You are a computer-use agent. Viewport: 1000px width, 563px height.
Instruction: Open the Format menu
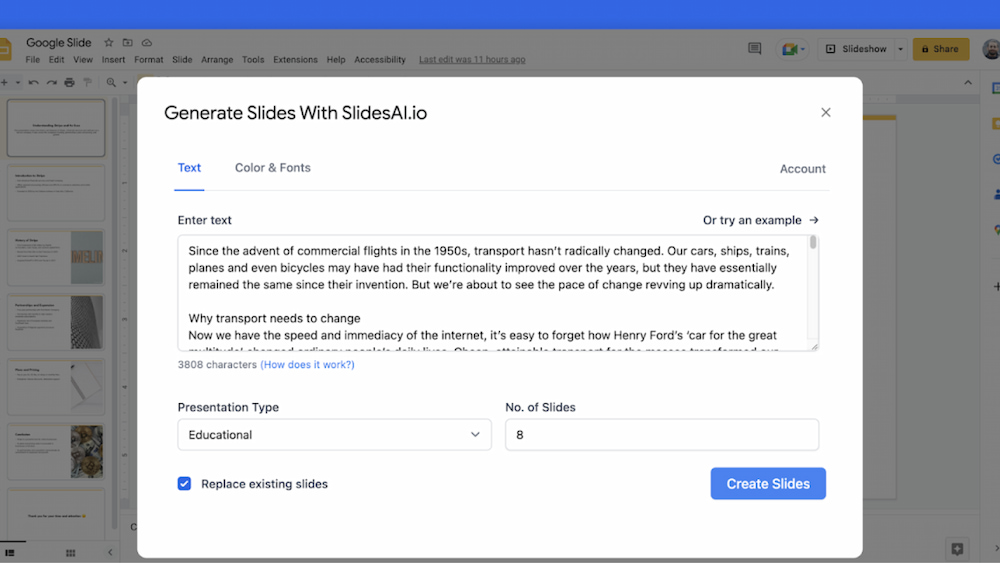point(149,59)
